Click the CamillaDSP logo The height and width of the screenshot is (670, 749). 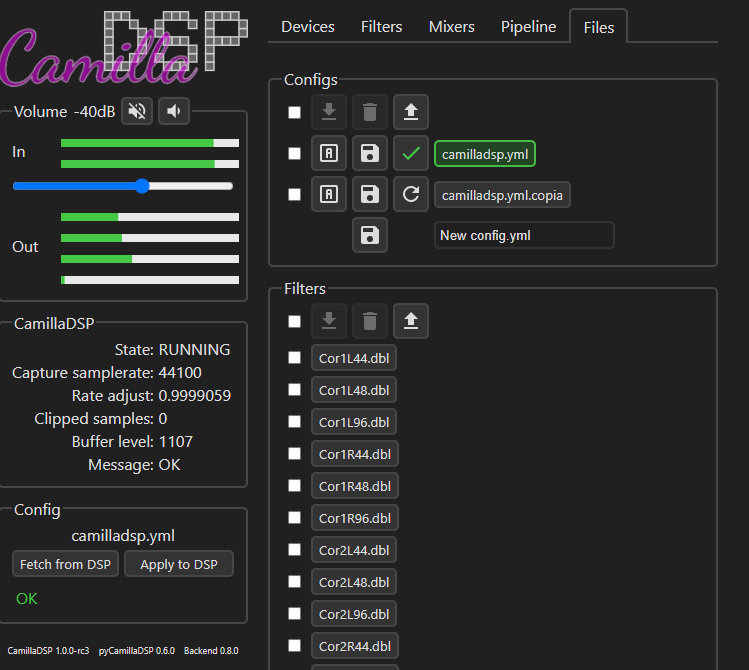(123, 48)
